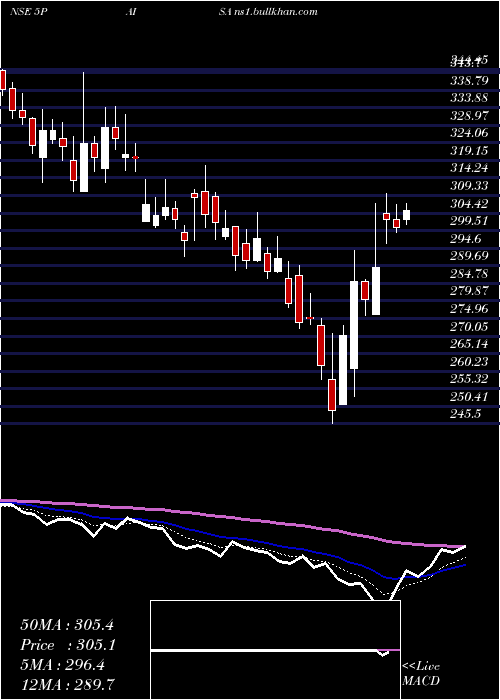
Task: Select the 294.6 price label
Action: point(466,238)
